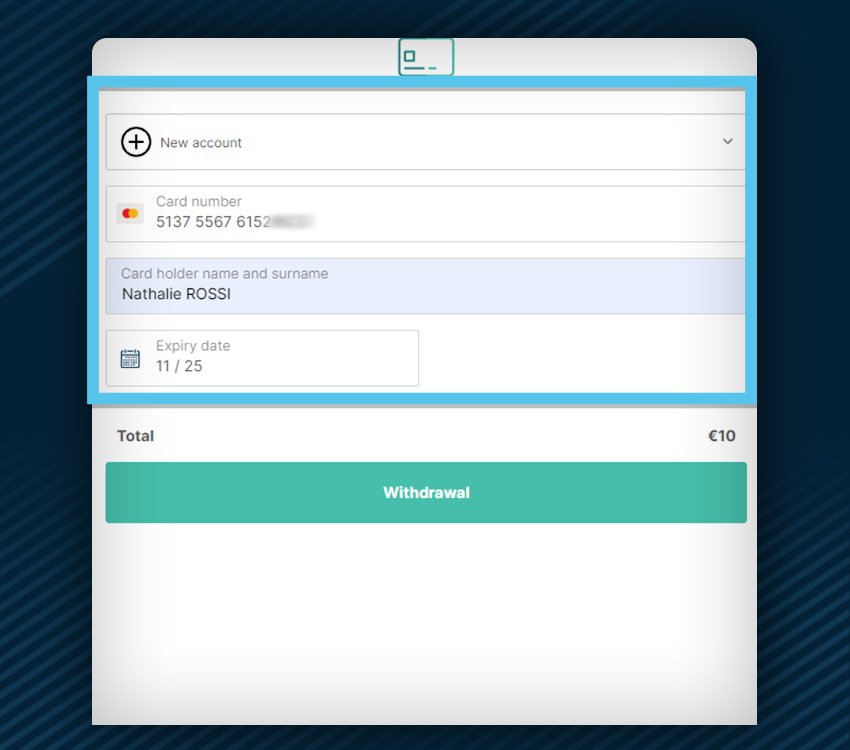Image resolution: width=850 pixels, height=750 pixels.
Task: Click the 5137 5567 6152 card digits
Action: click(x=213, y=222)
